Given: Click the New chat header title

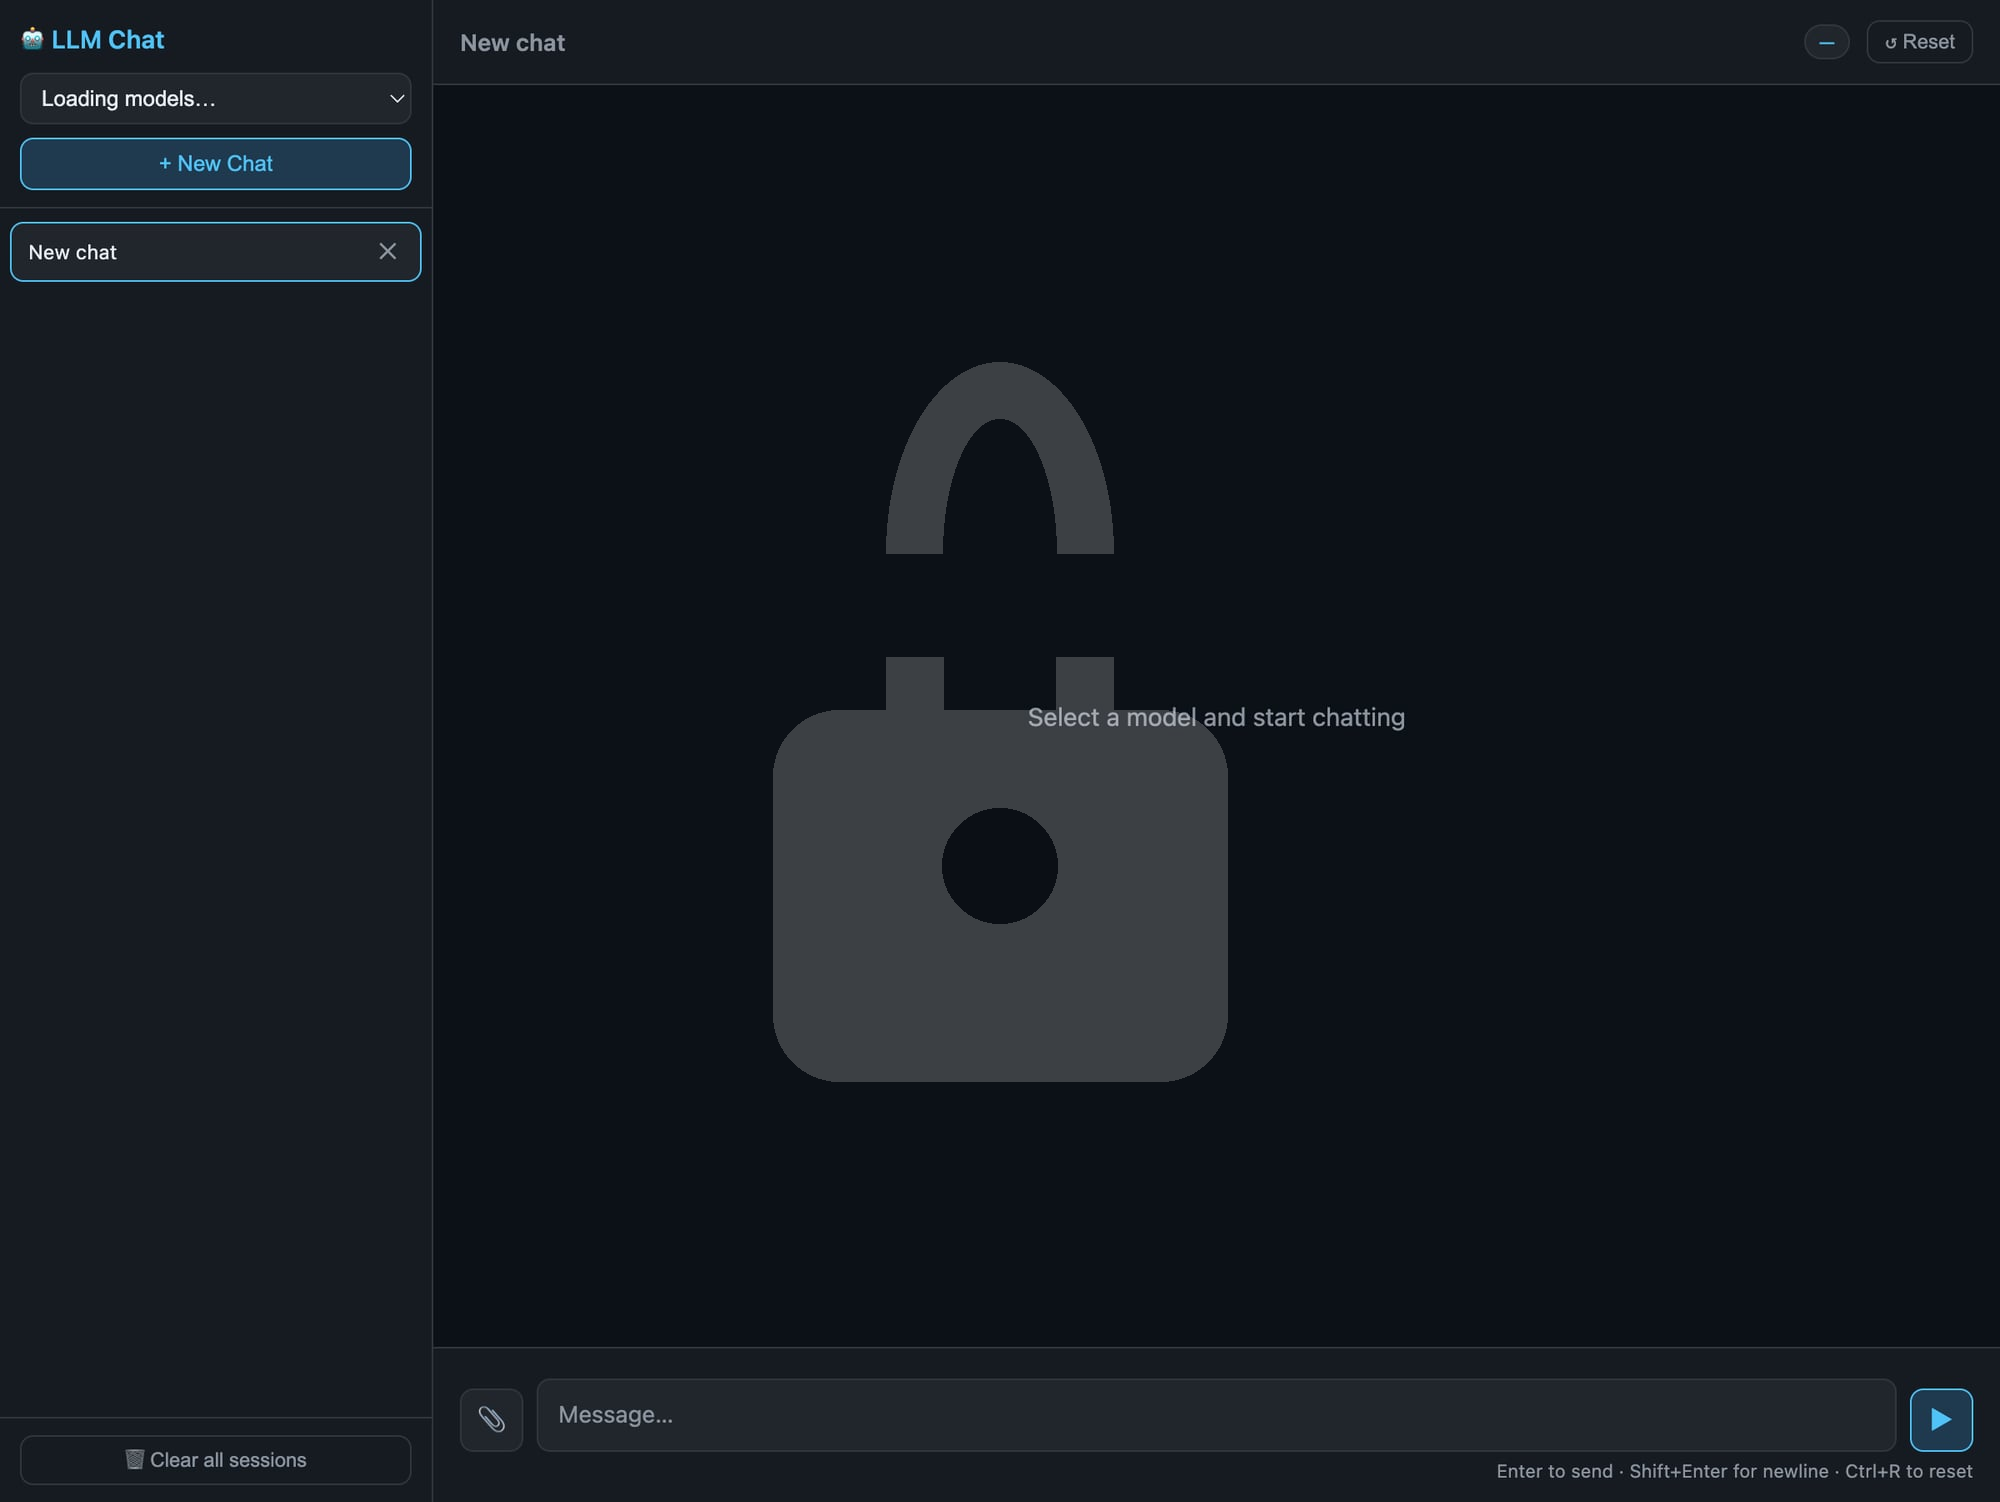Looking at the screenshot, I should [x=512, y=43].
